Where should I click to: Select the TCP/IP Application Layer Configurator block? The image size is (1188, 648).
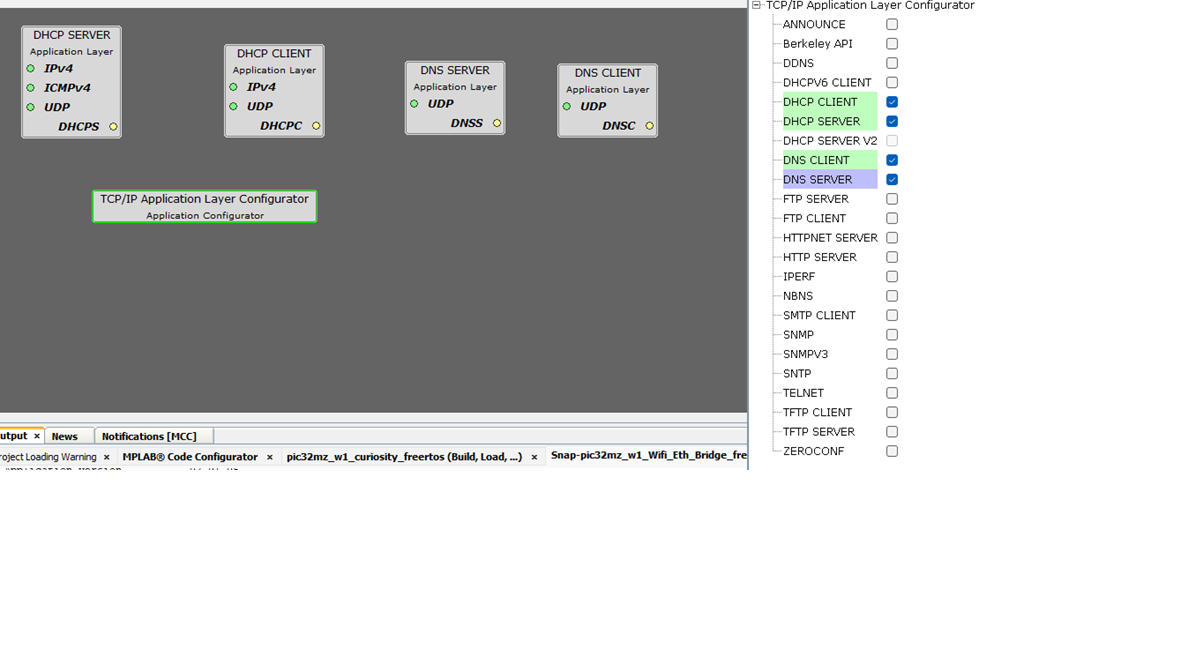[x=205, y=206]
